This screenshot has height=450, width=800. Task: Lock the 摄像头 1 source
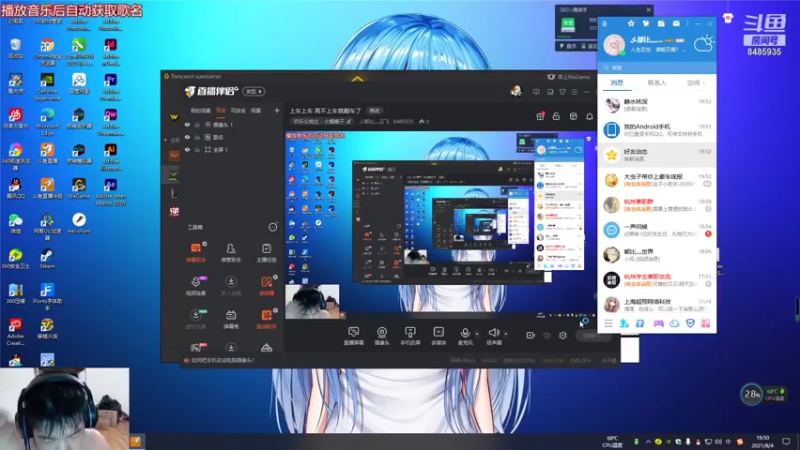[x=197, y=124]
